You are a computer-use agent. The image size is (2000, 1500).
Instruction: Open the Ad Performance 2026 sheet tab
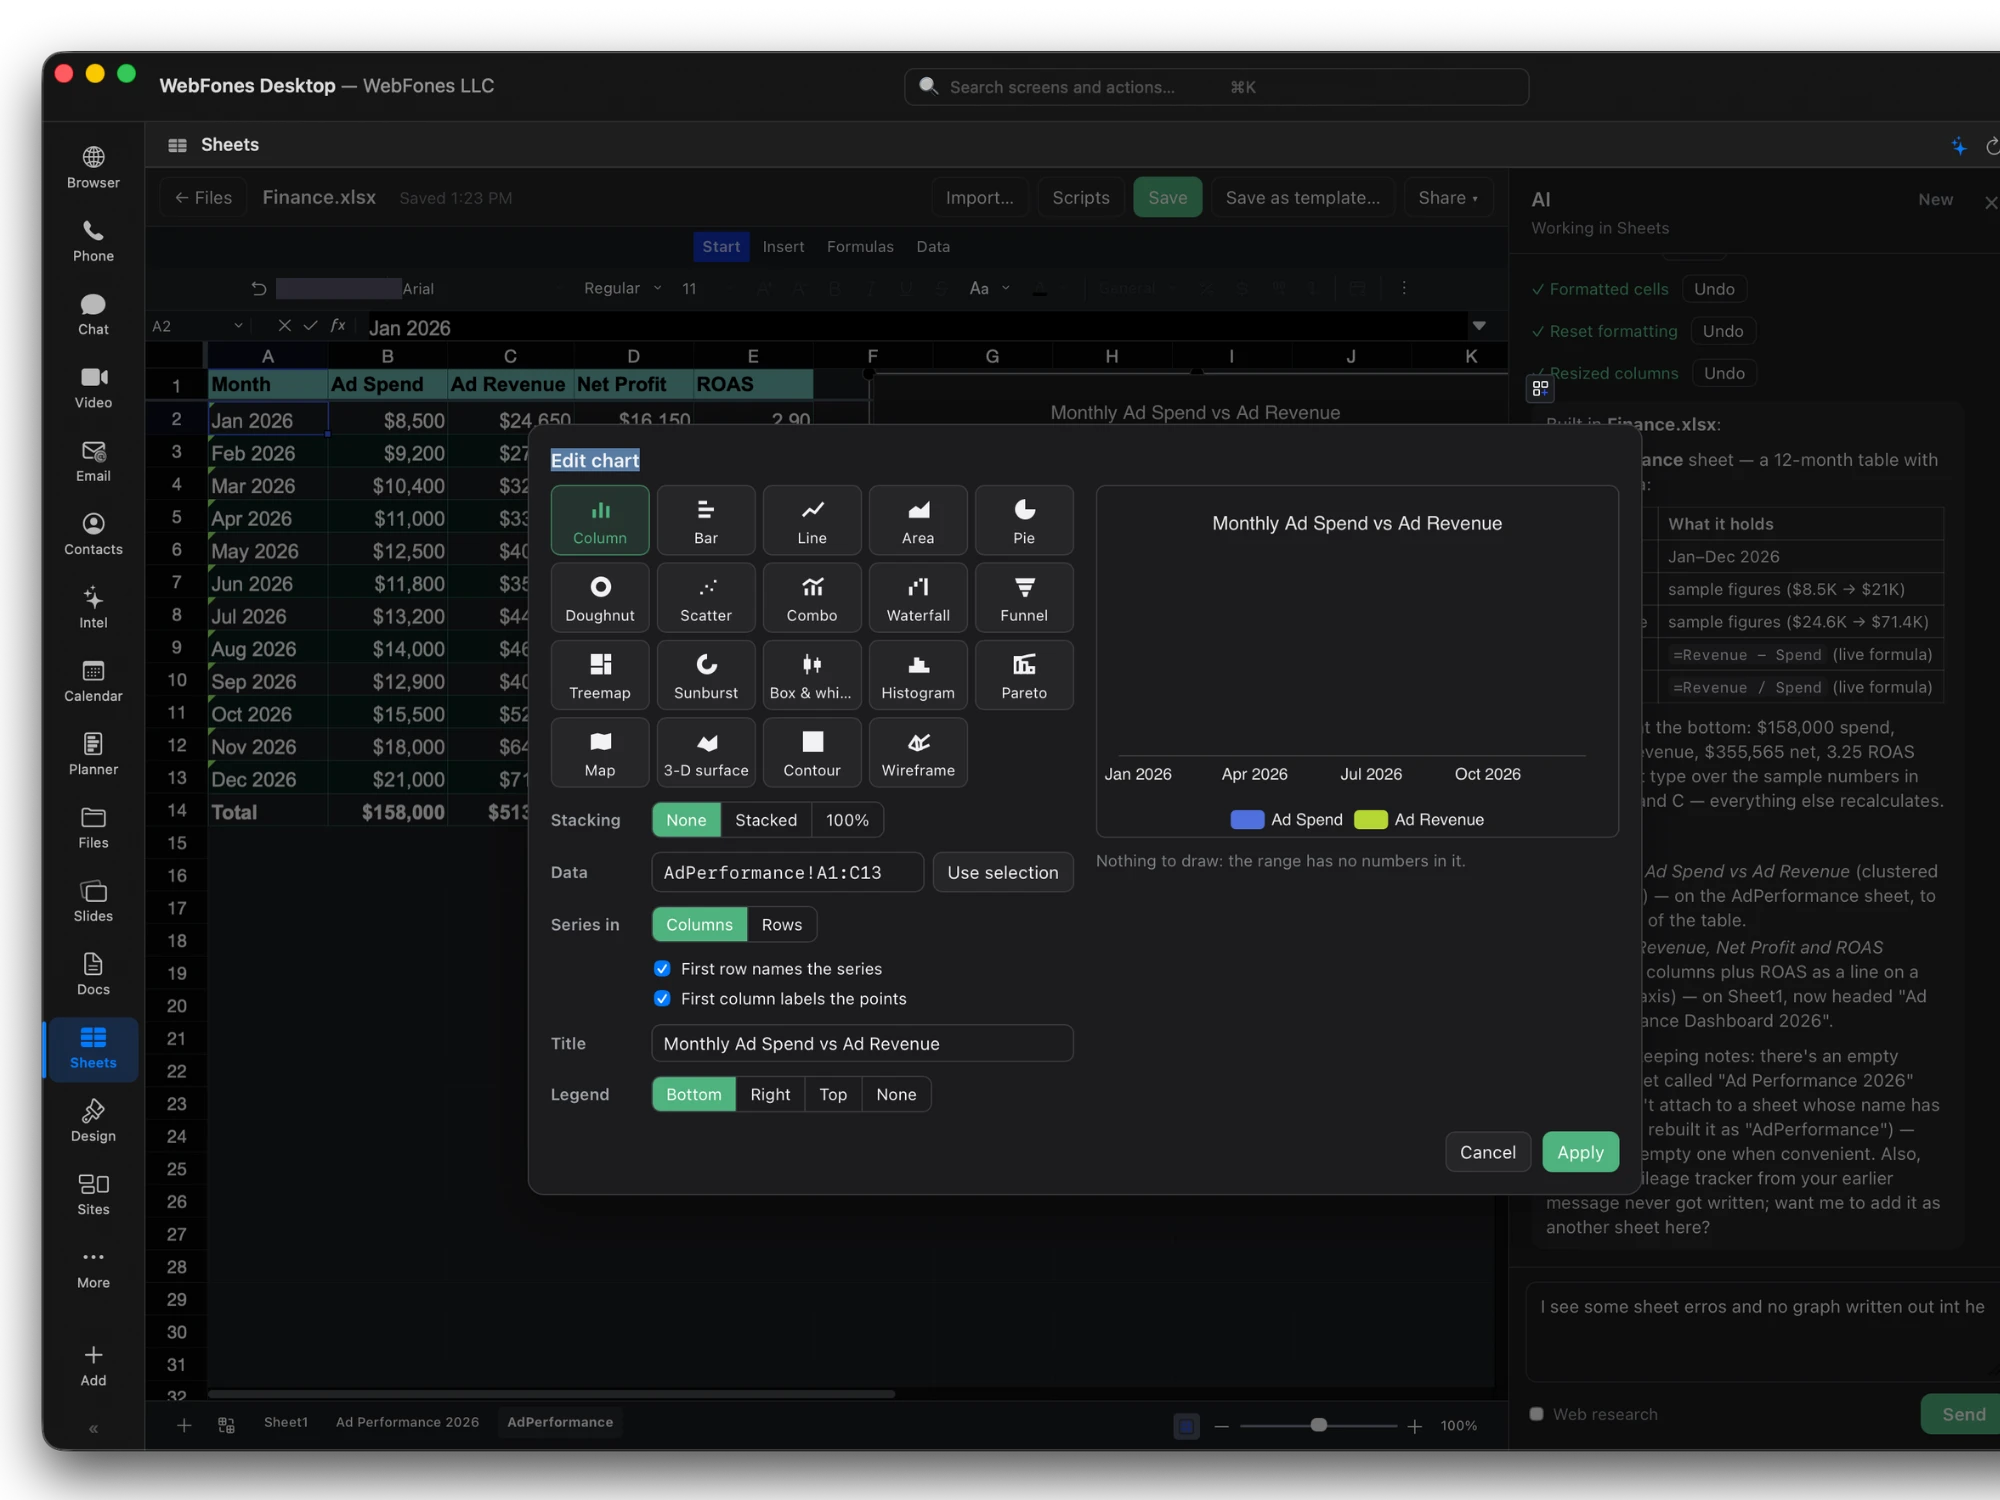tap(406, 1422)
